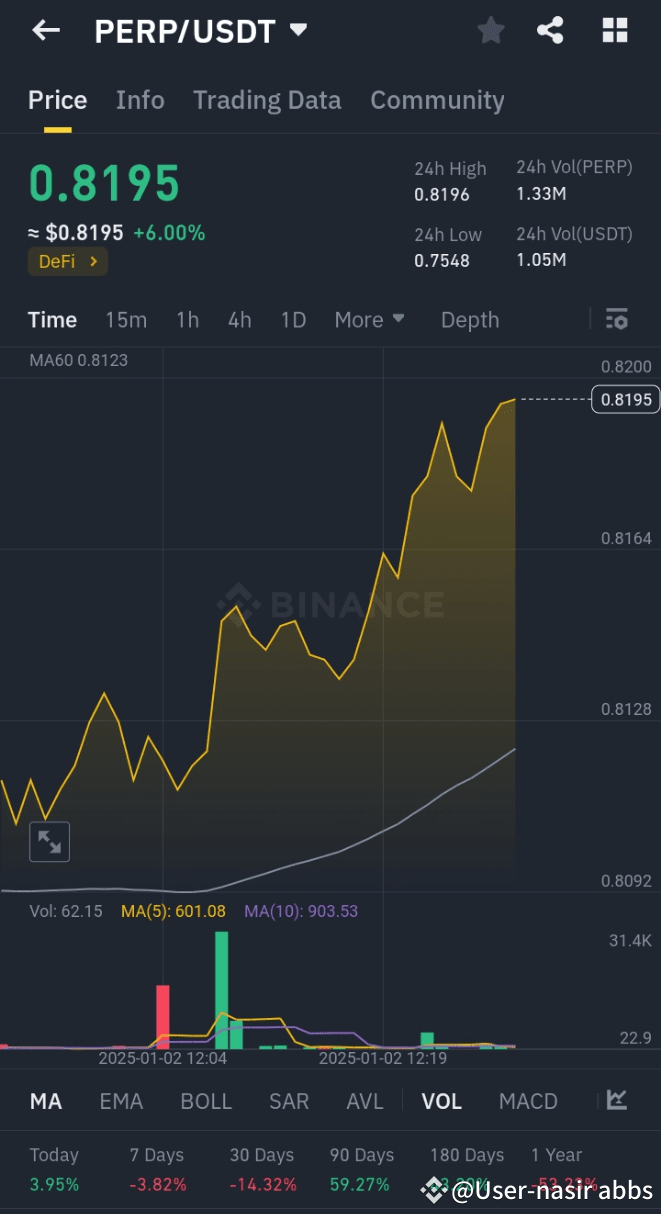Viewport: 661px width, 1214px height.
Task: Open chart settings icon beside Depth
Action: click(617, 319)
